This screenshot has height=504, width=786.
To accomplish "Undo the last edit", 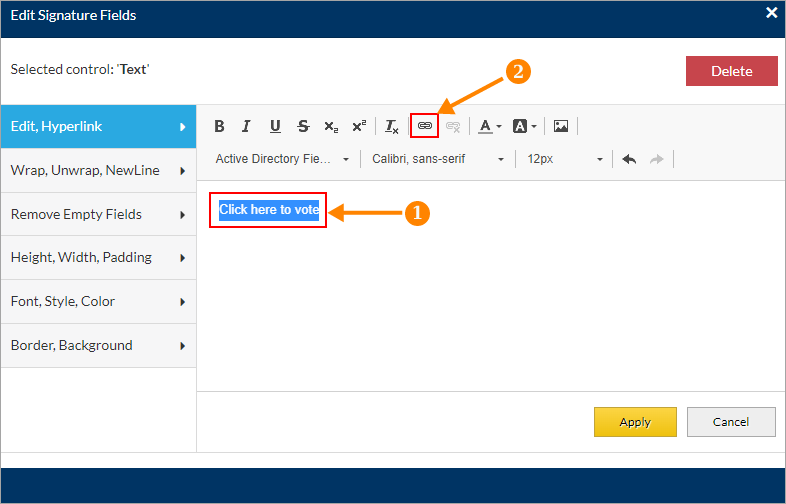I will click(x=629, y=159).
